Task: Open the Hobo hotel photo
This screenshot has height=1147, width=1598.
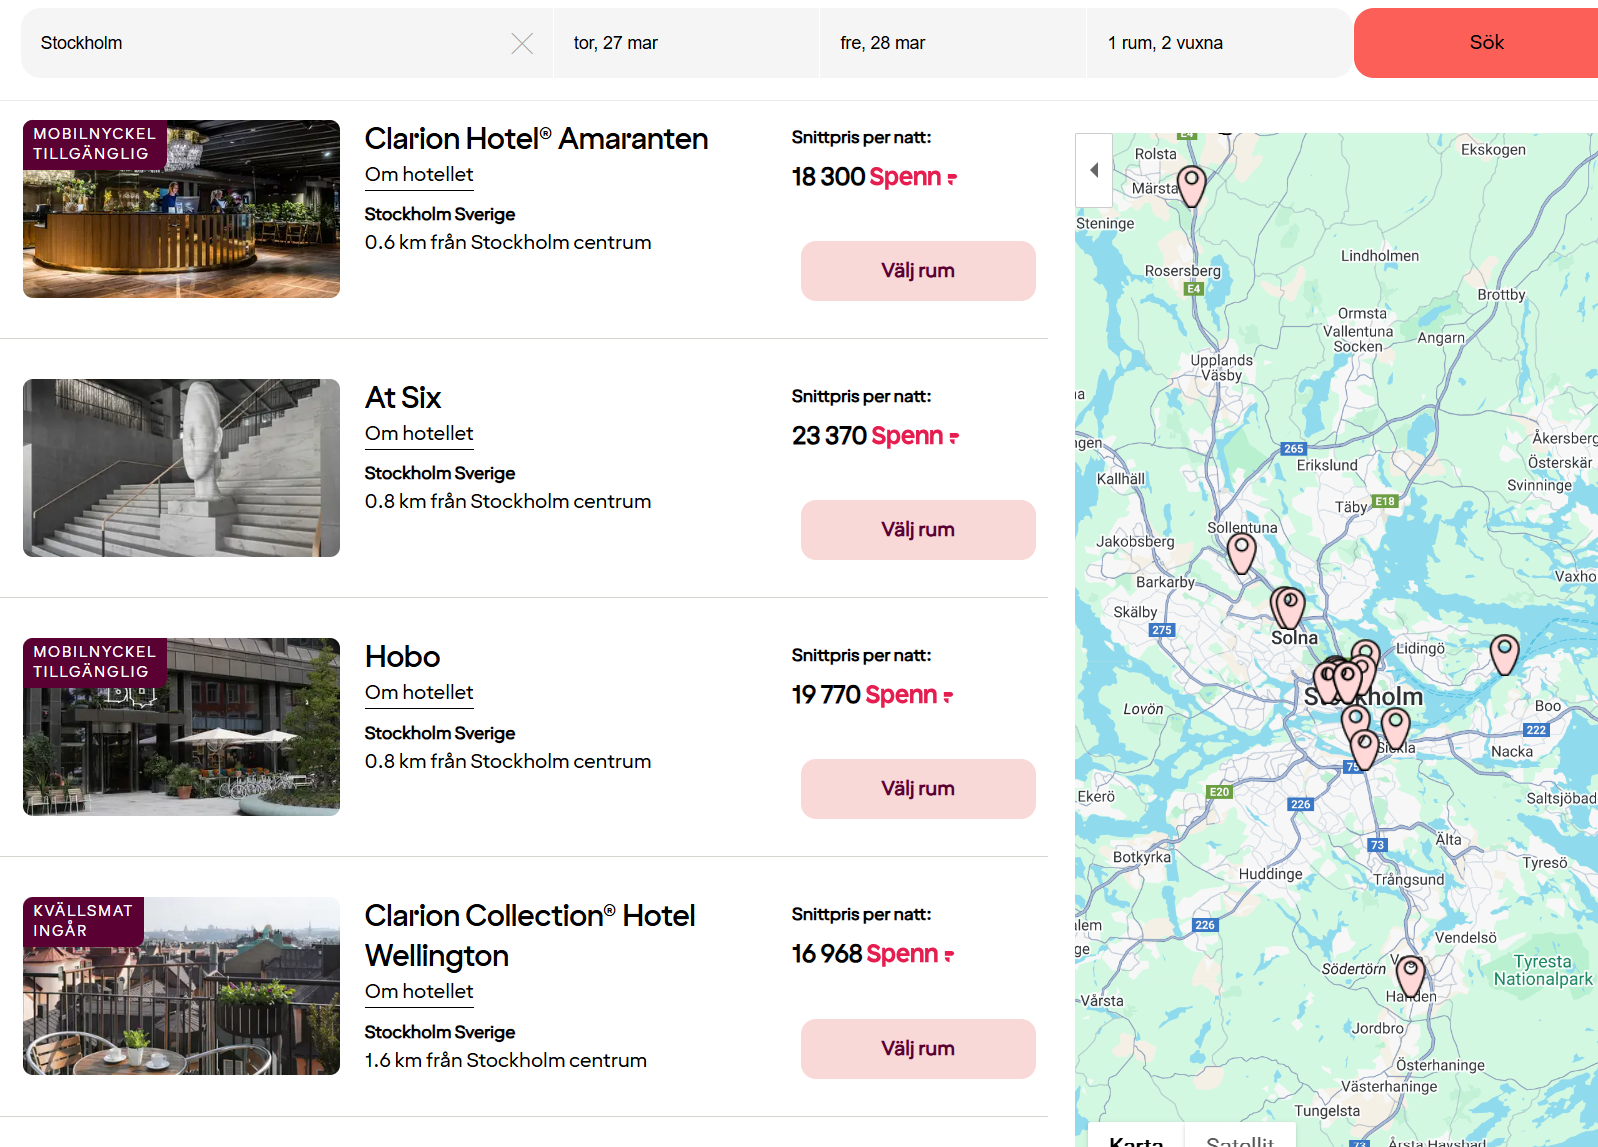Action: pyautogui.click(x=181, y=727)
